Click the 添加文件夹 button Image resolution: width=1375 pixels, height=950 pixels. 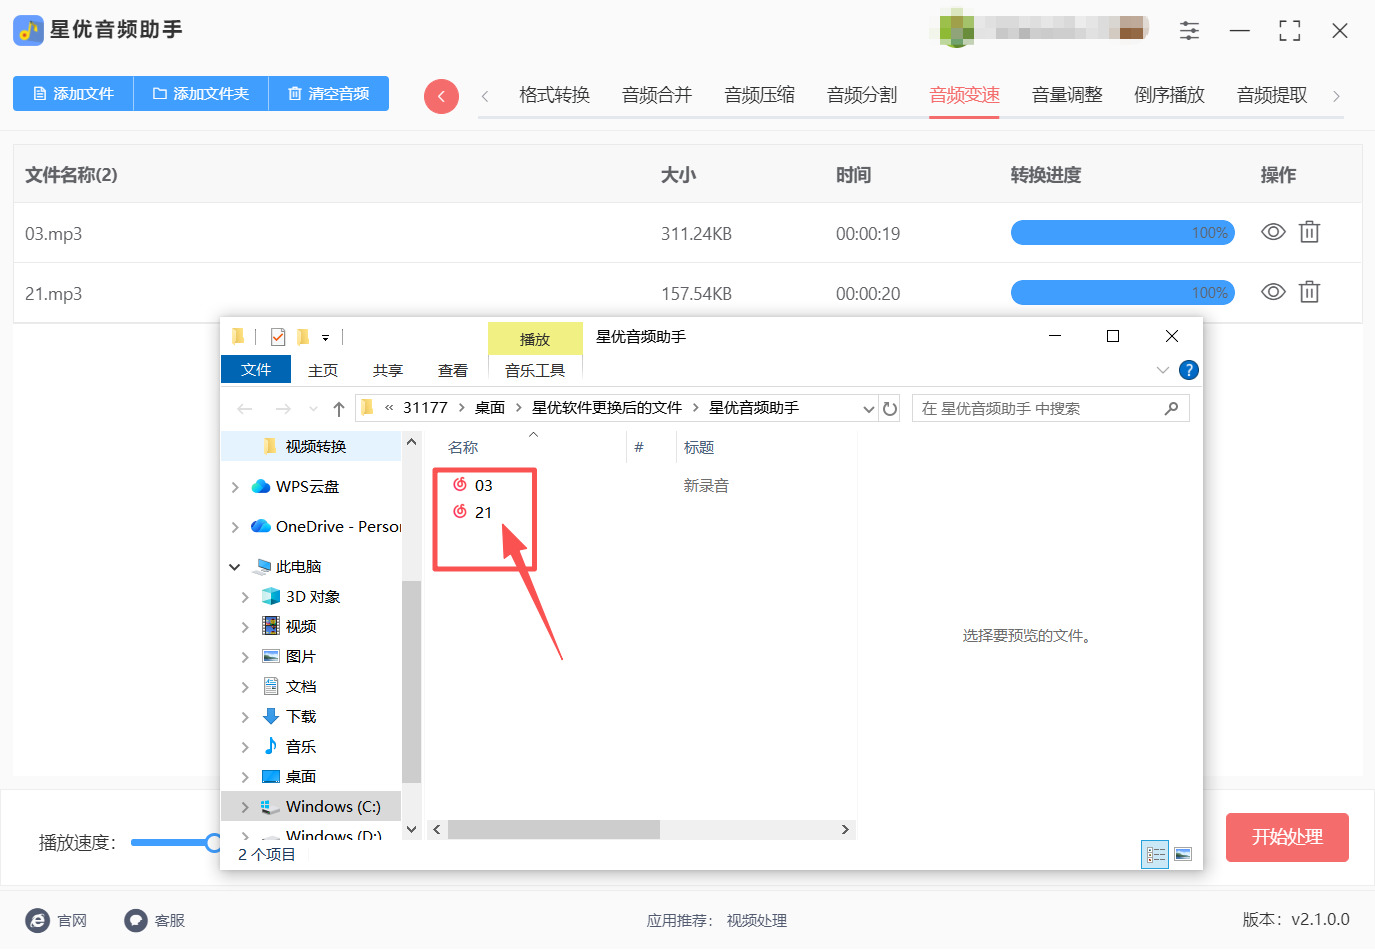click(201, 94)
